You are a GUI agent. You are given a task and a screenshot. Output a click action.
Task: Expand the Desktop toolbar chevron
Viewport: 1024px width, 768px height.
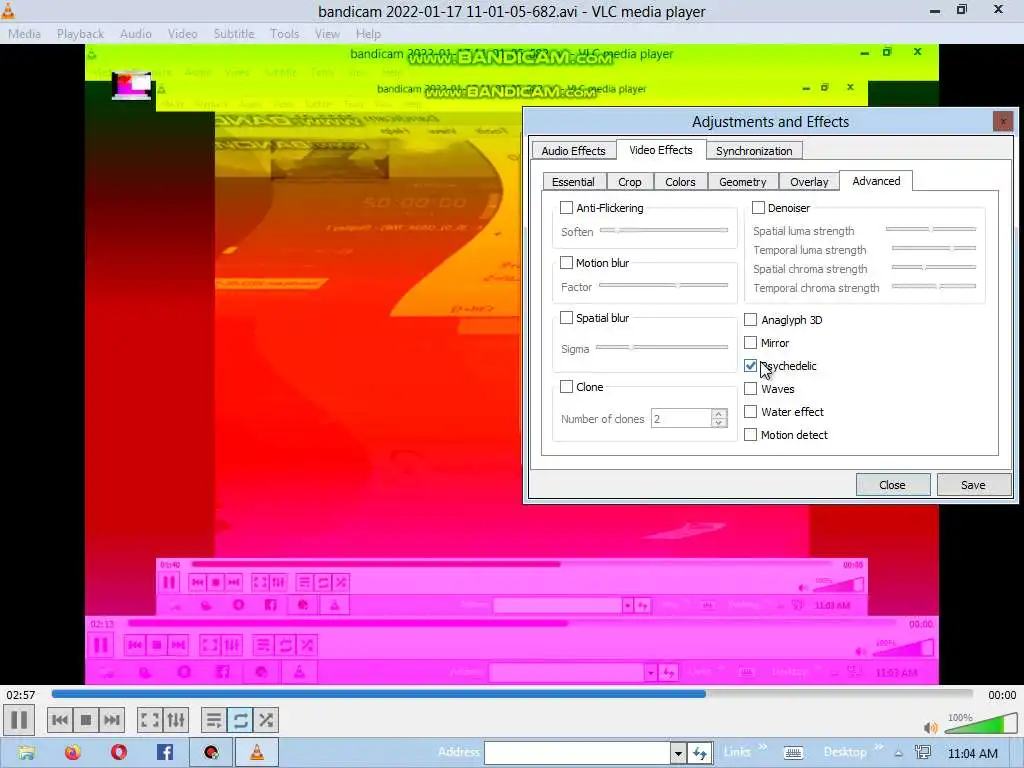point(878,747)
